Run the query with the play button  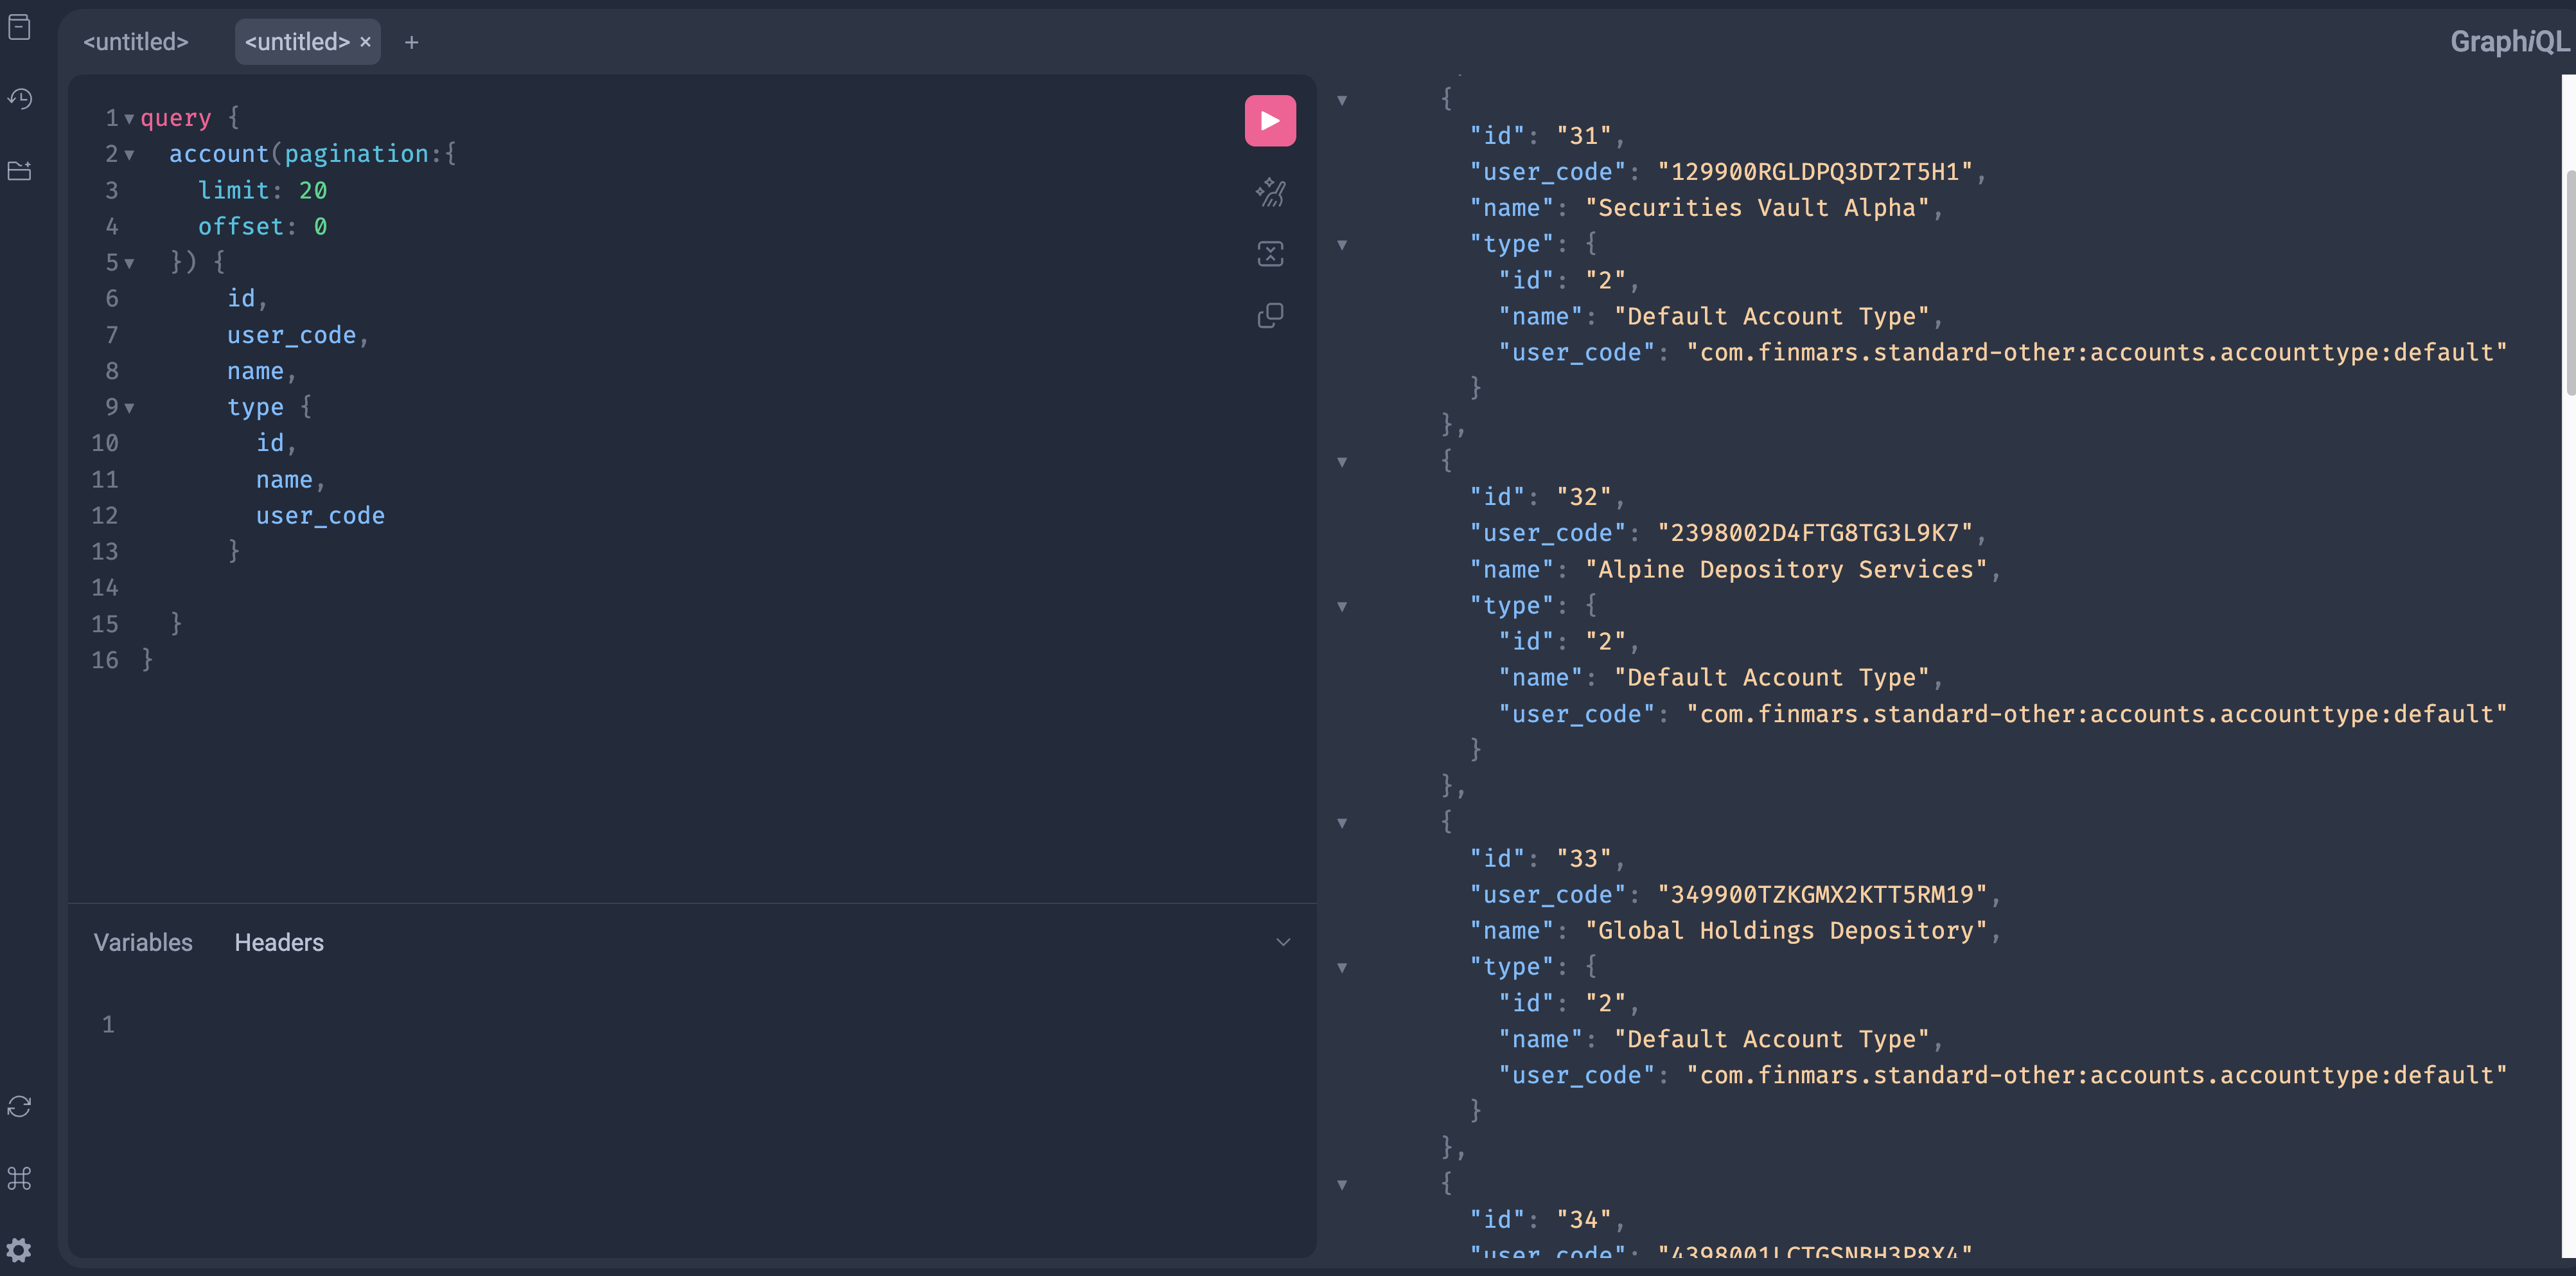[x=1269, y=121]
